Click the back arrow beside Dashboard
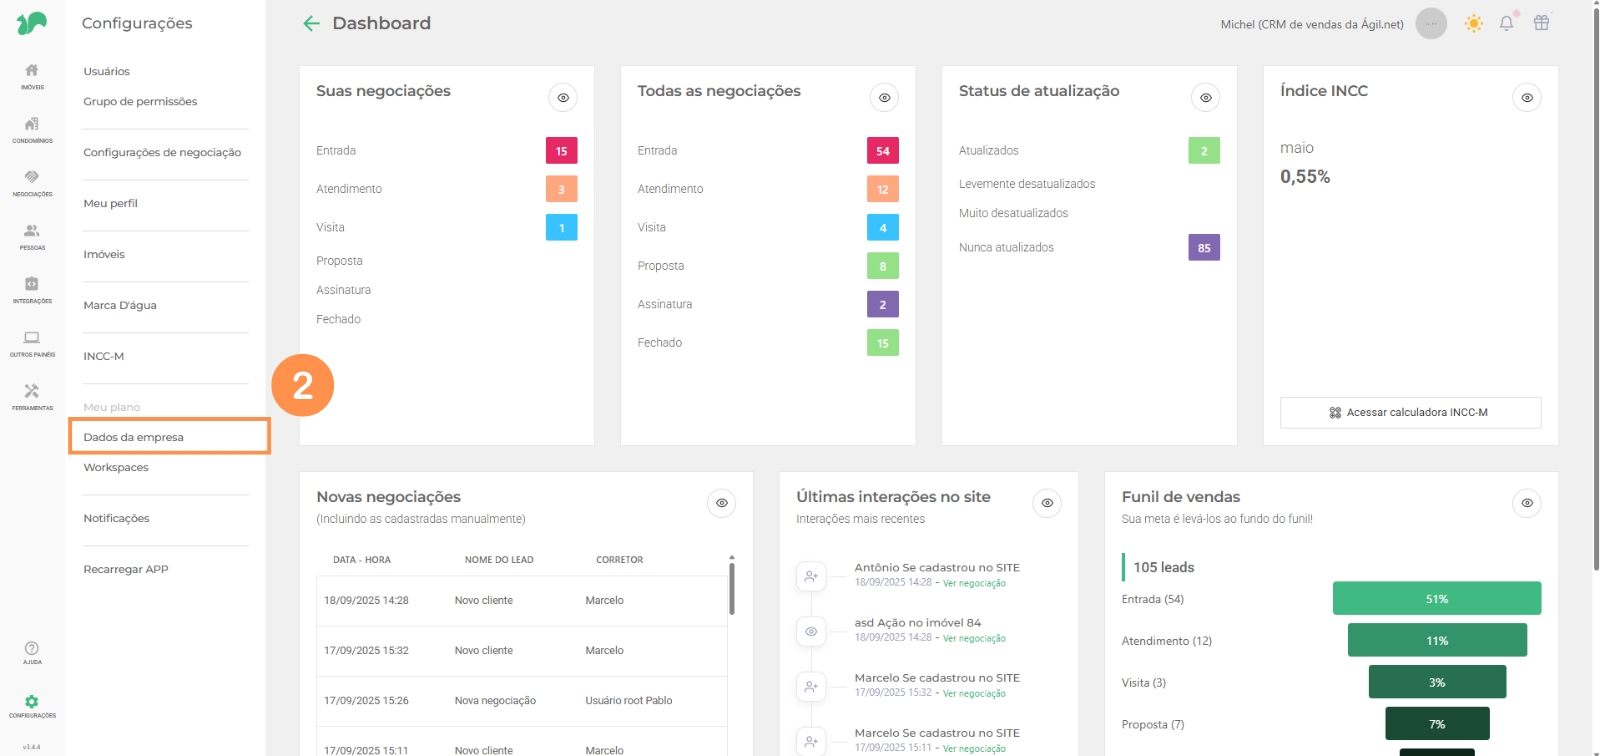The height and width of the screenshot is (756, 1600). click(312, 23)
